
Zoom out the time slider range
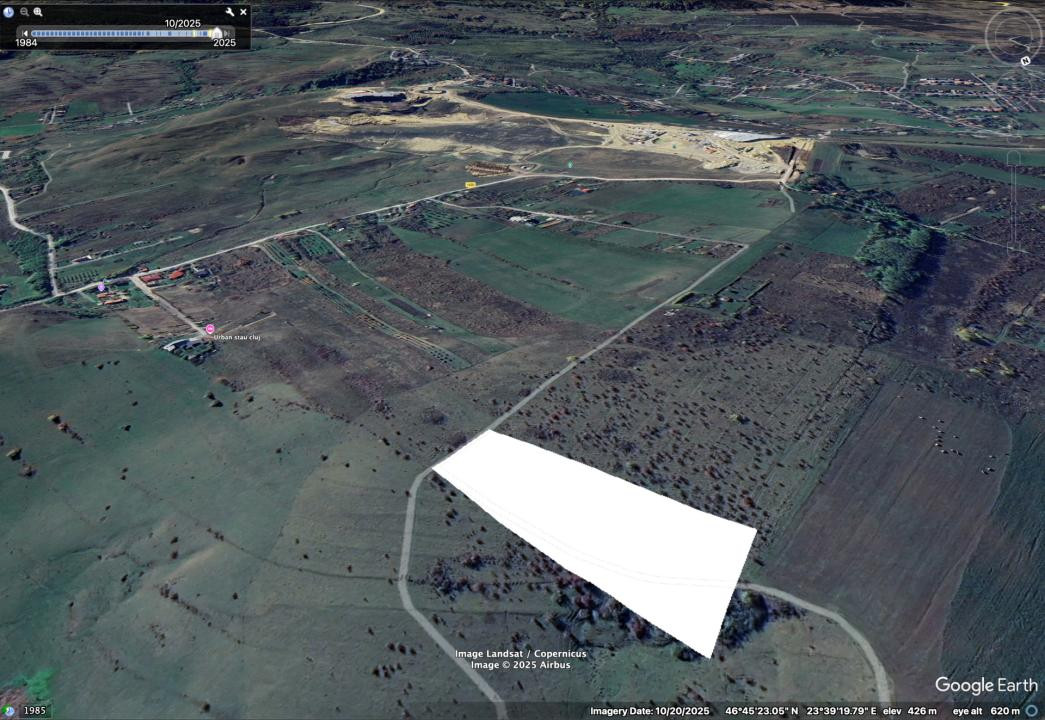click(25, 12)
